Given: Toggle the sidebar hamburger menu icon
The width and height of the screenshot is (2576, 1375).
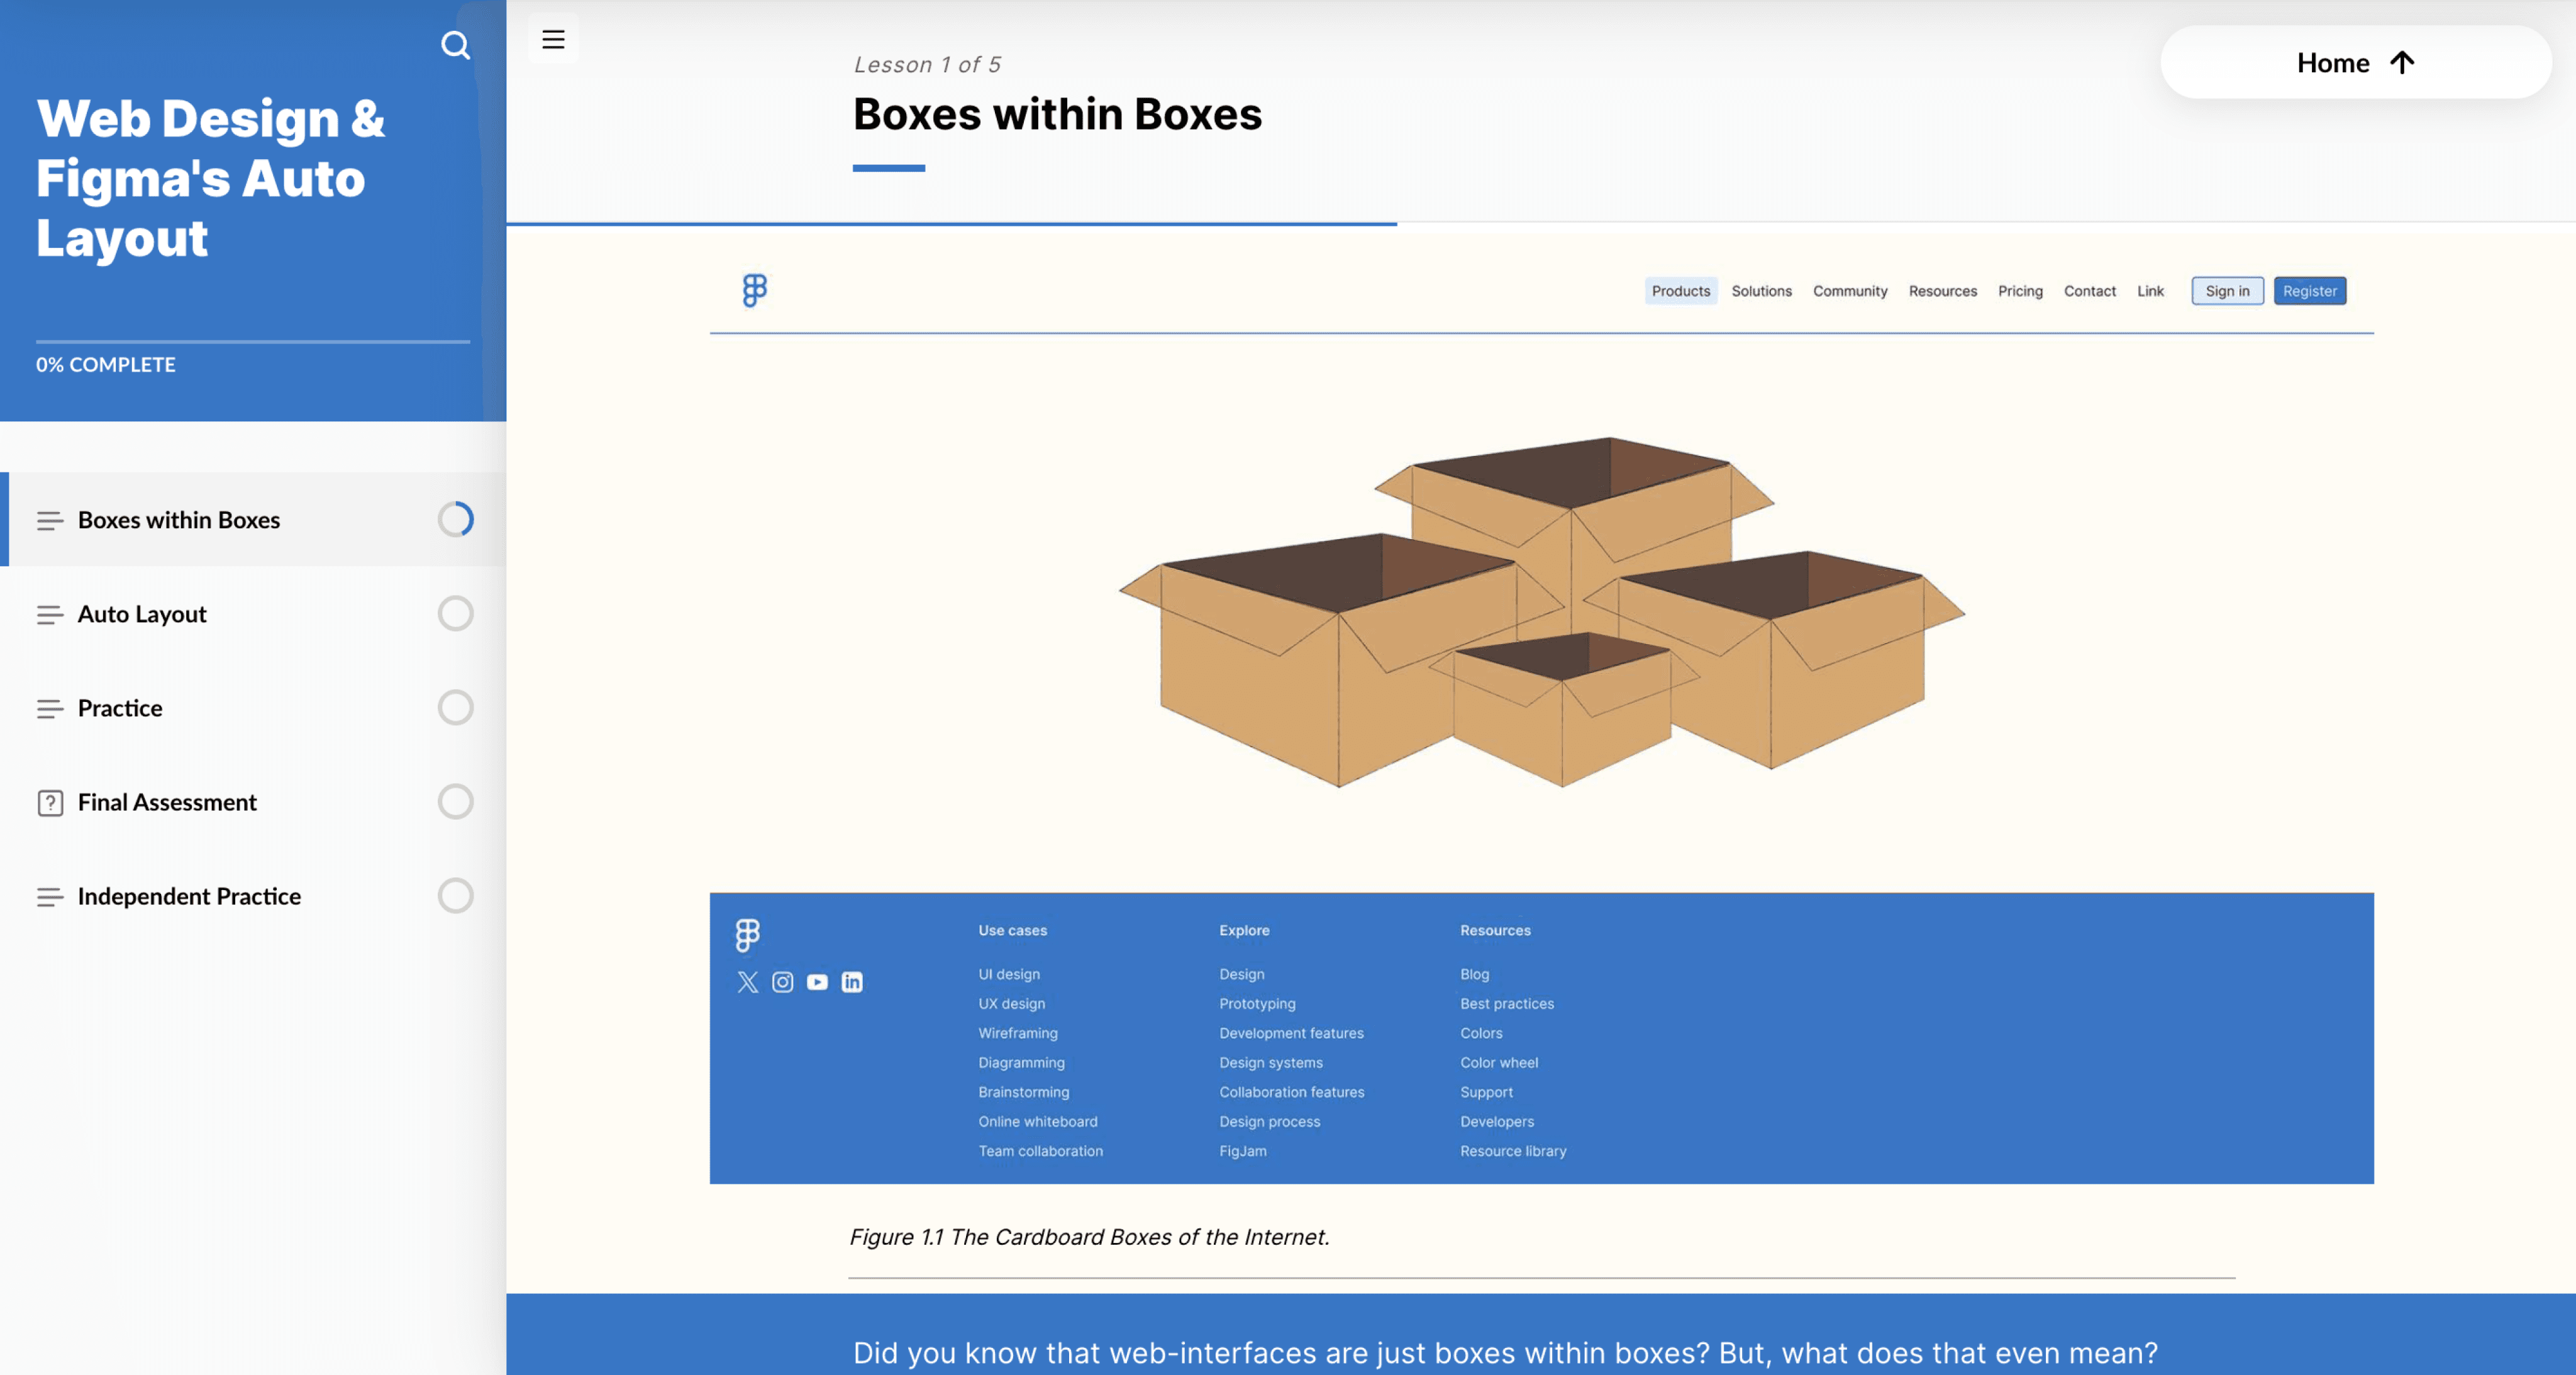Looking at the screenshot, I should (553, 40).
